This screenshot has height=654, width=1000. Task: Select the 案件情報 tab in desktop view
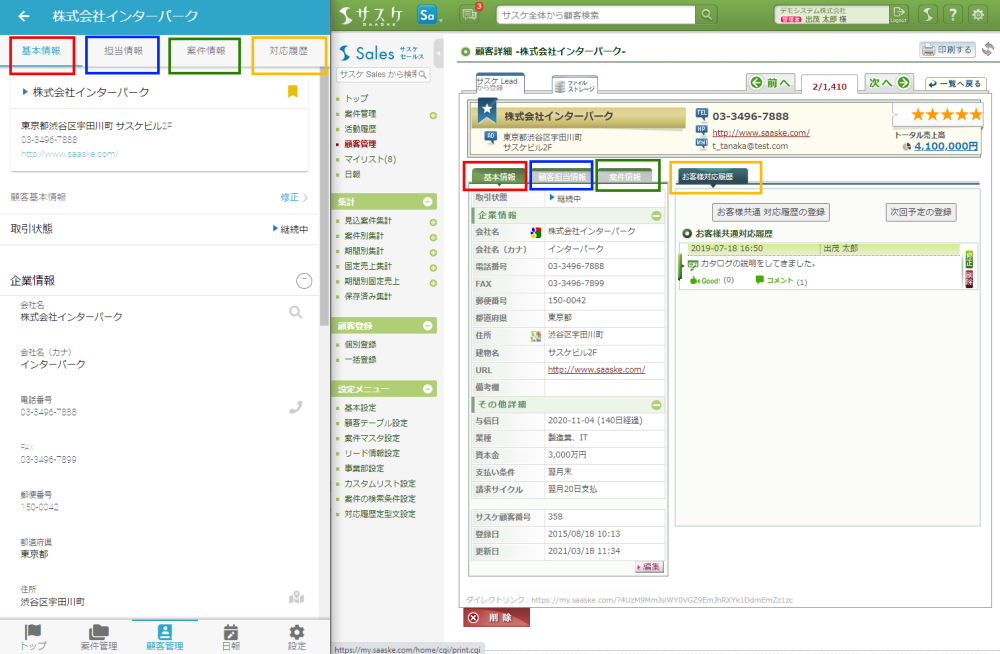(x=626, y=177)
